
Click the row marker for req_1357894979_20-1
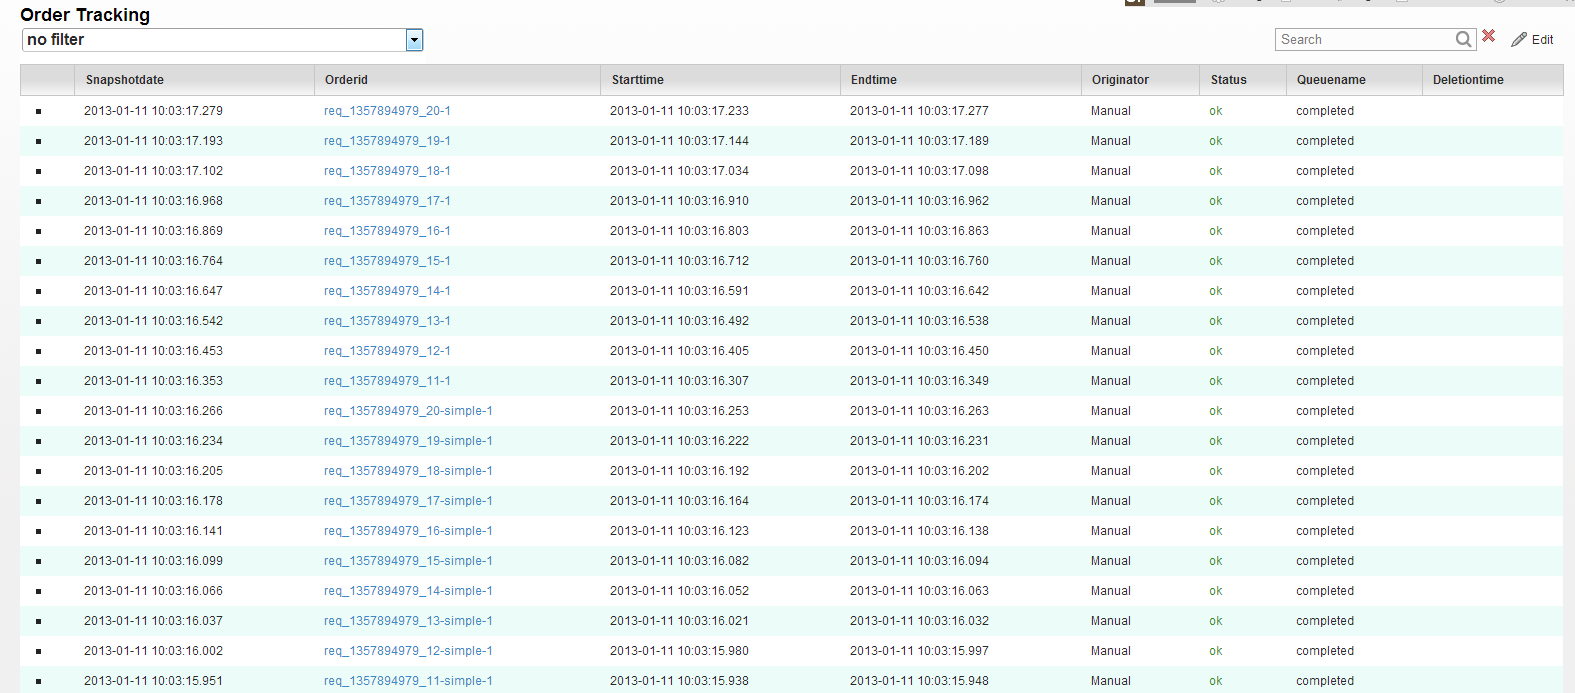coord(38,112)
